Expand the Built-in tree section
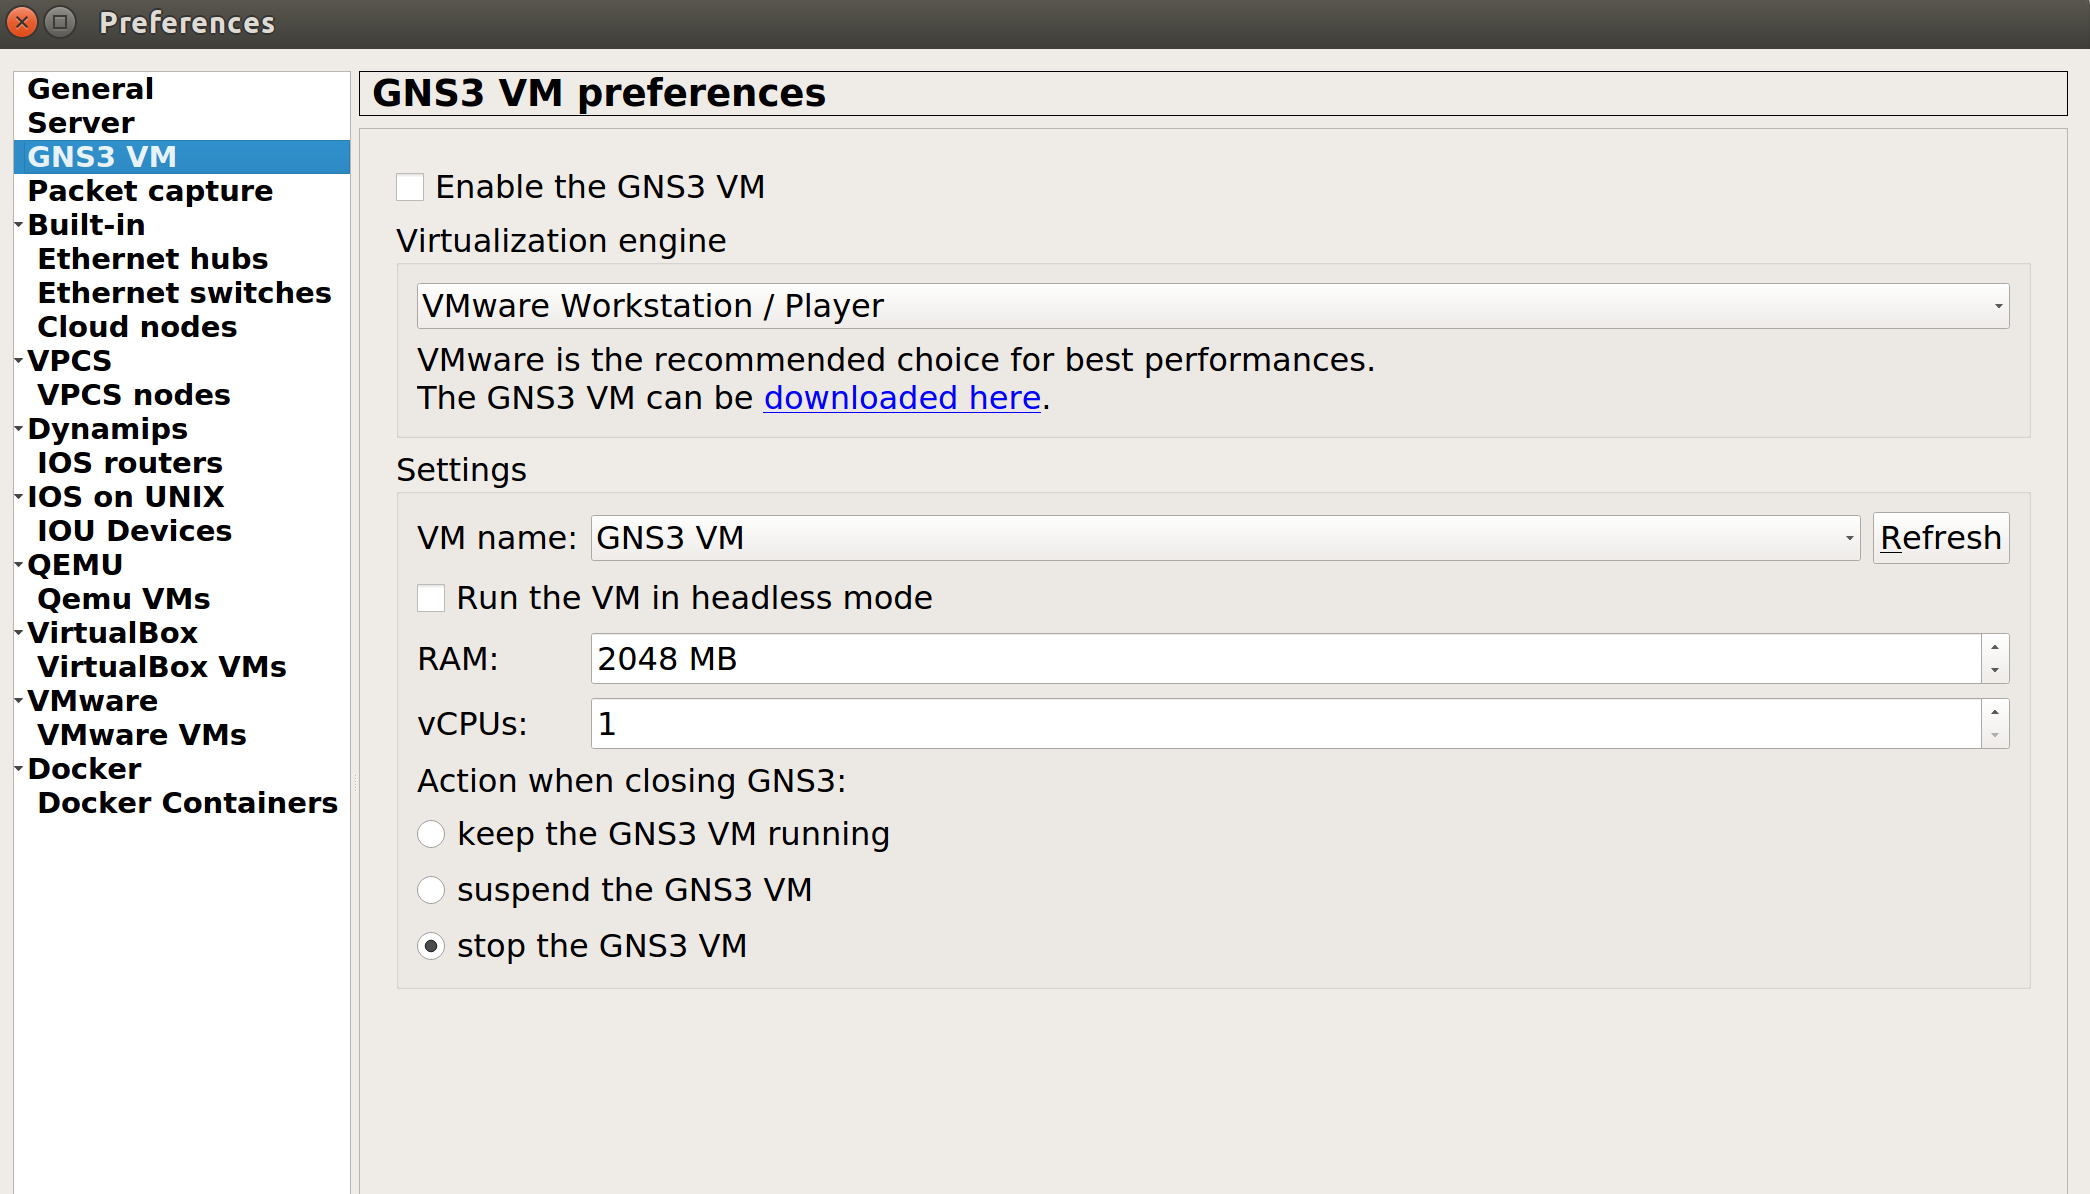The height and width of the screenshot is (1194, 2090). (19, 225)
